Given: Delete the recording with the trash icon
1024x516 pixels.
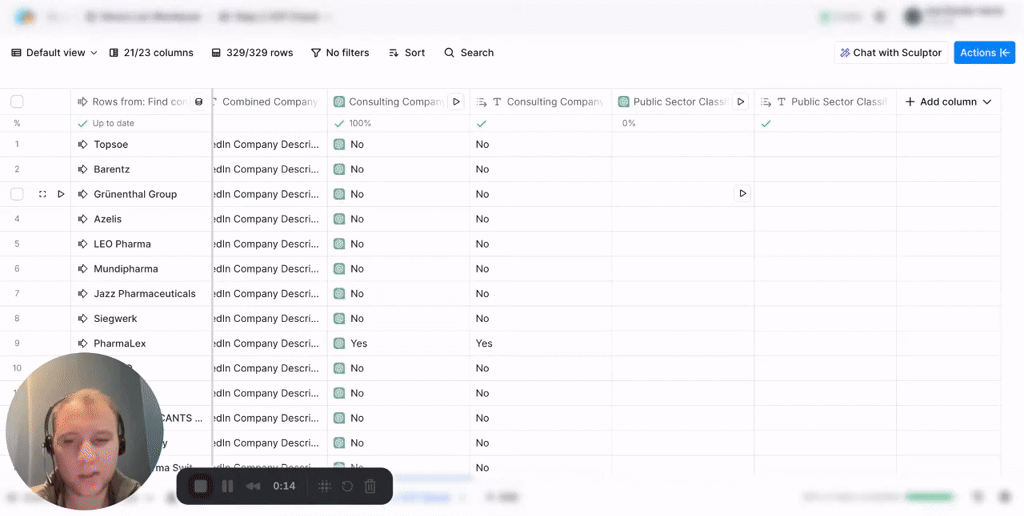Looking at the screenshot, I should (x=370, y=486).
